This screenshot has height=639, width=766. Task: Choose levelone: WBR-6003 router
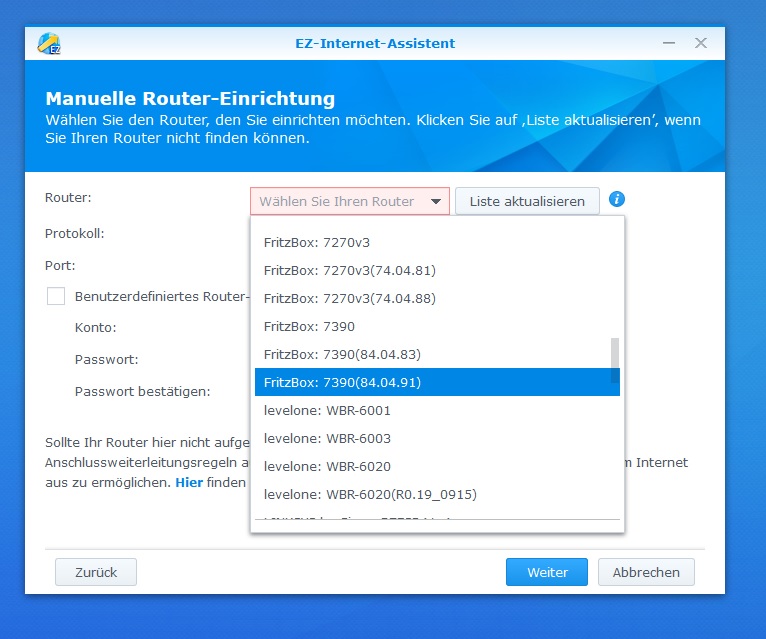click(437, 438)
